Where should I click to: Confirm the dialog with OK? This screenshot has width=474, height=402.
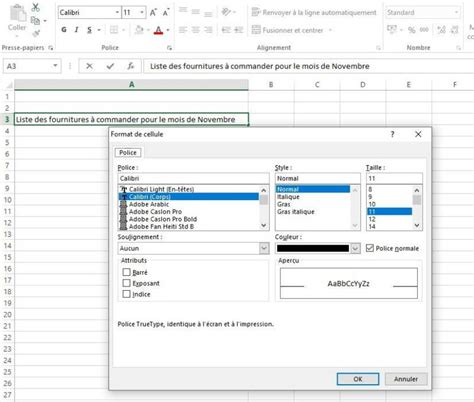(x=358, y=379)
